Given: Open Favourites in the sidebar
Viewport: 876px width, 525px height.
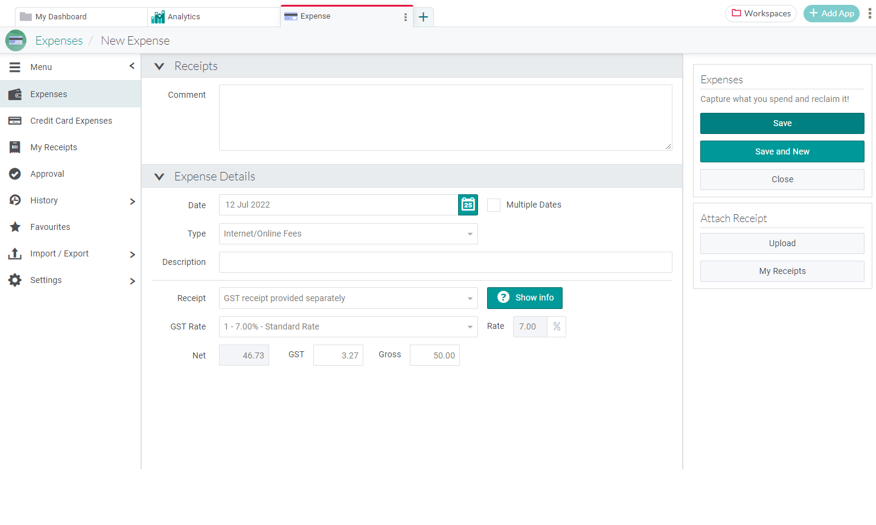Looking at the screenshot, I should click(x=70, y=227).
